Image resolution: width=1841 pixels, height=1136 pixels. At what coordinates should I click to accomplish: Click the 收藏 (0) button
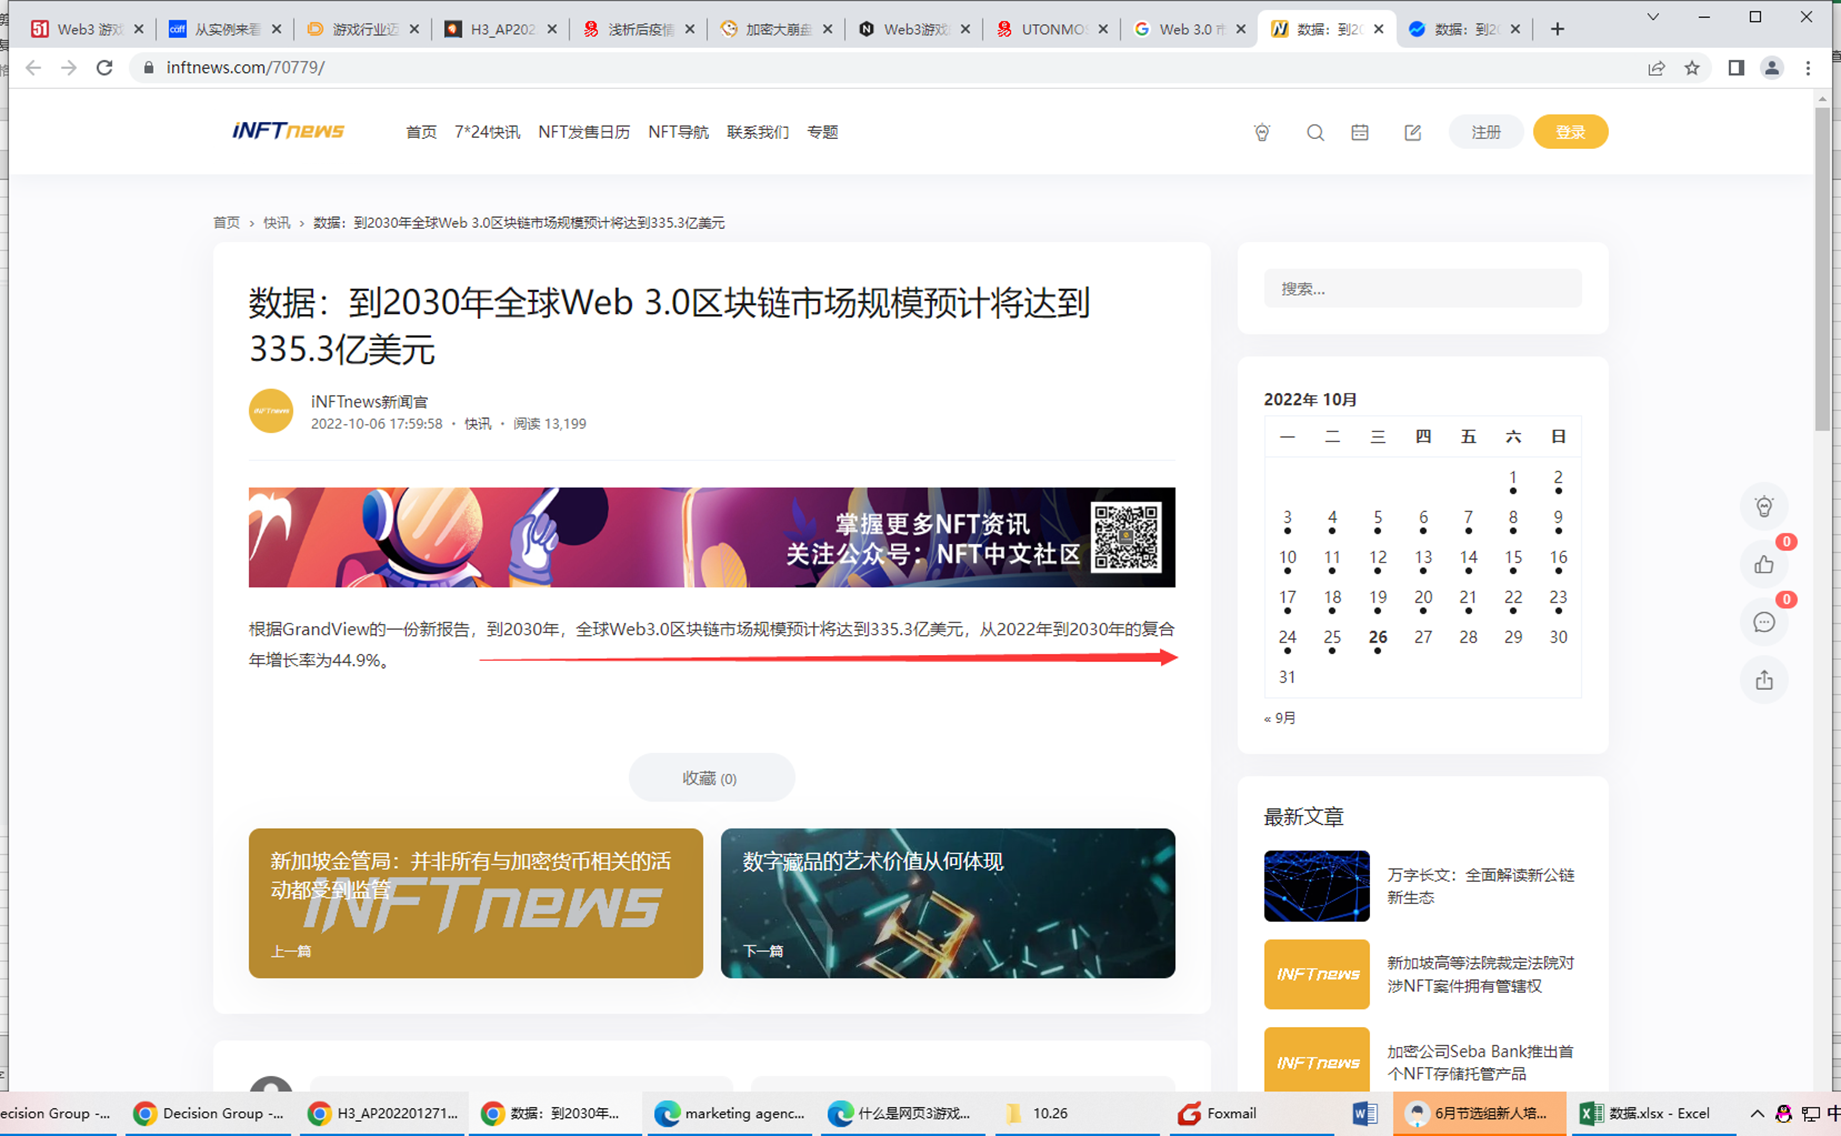pyautogui.click(x=710, y=778)
